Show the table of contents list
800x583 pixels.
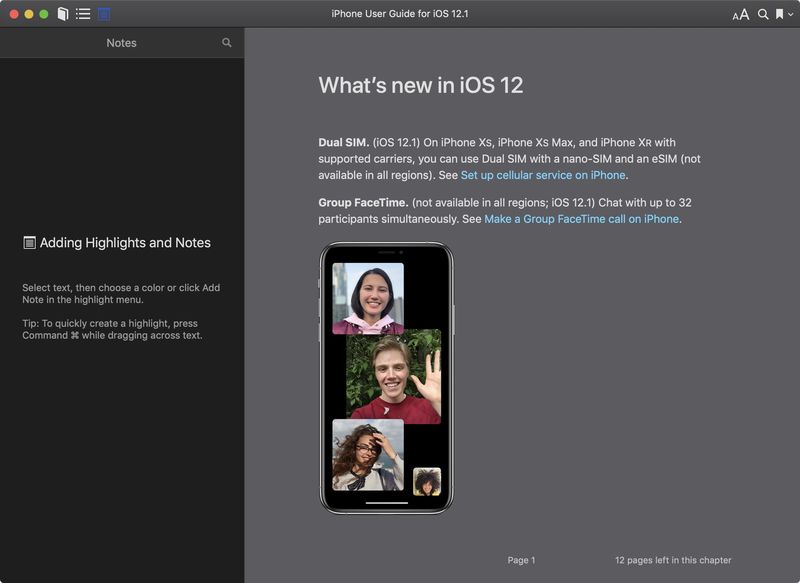(83, 14)
